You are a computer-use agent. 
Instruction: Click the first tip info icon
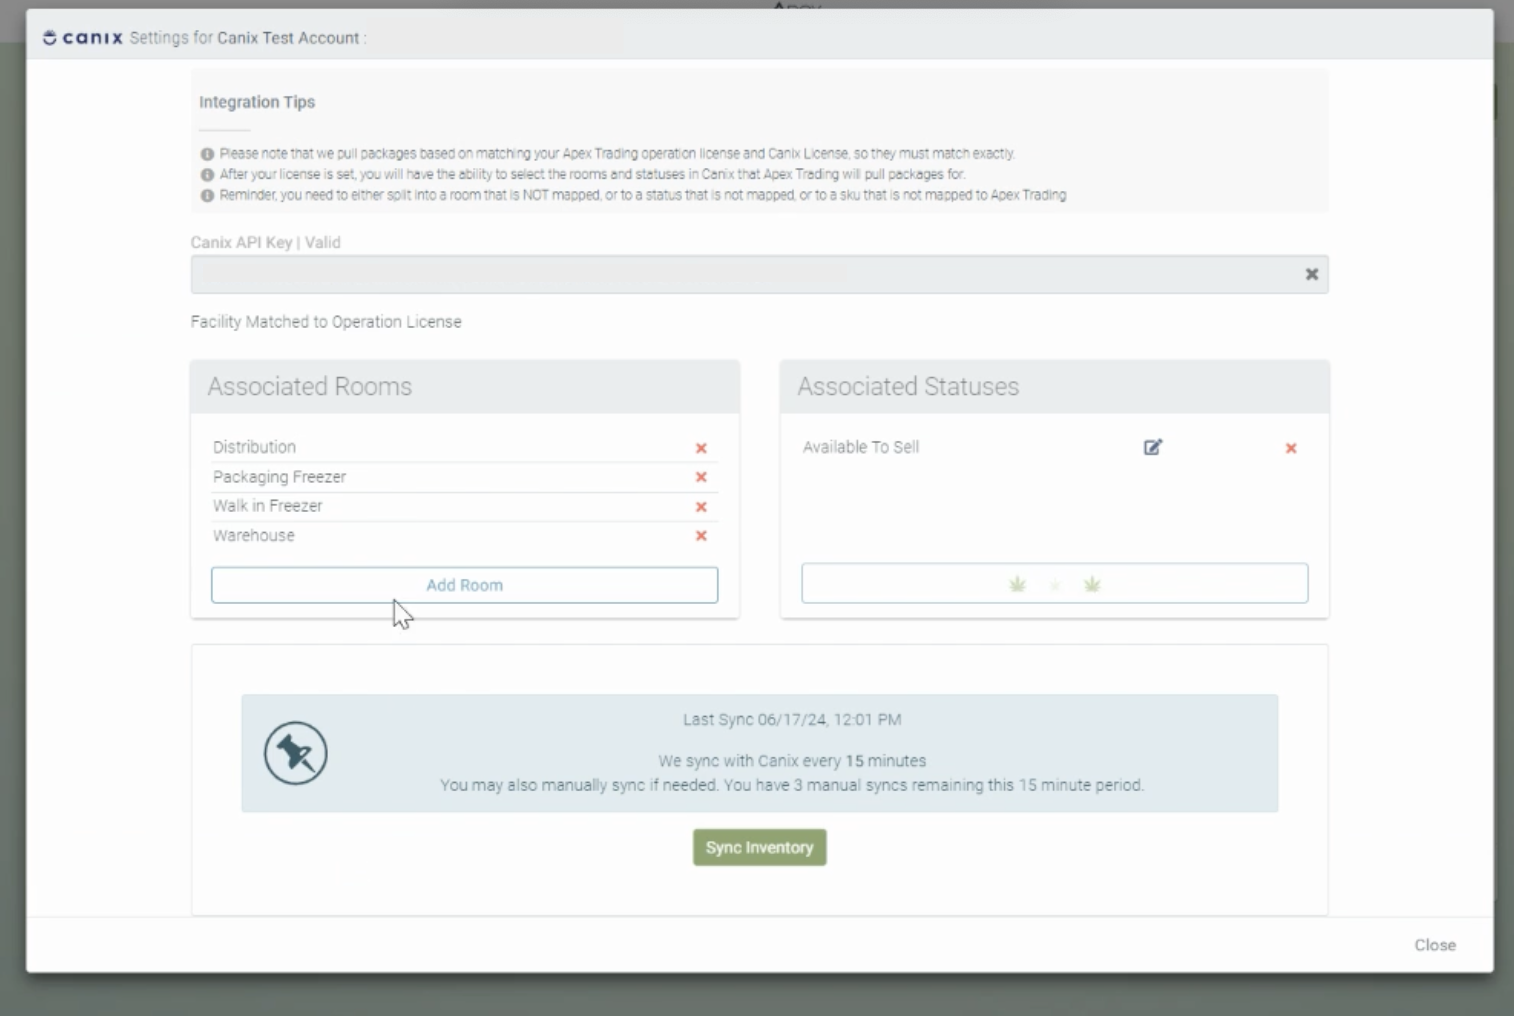click(207, 154)
